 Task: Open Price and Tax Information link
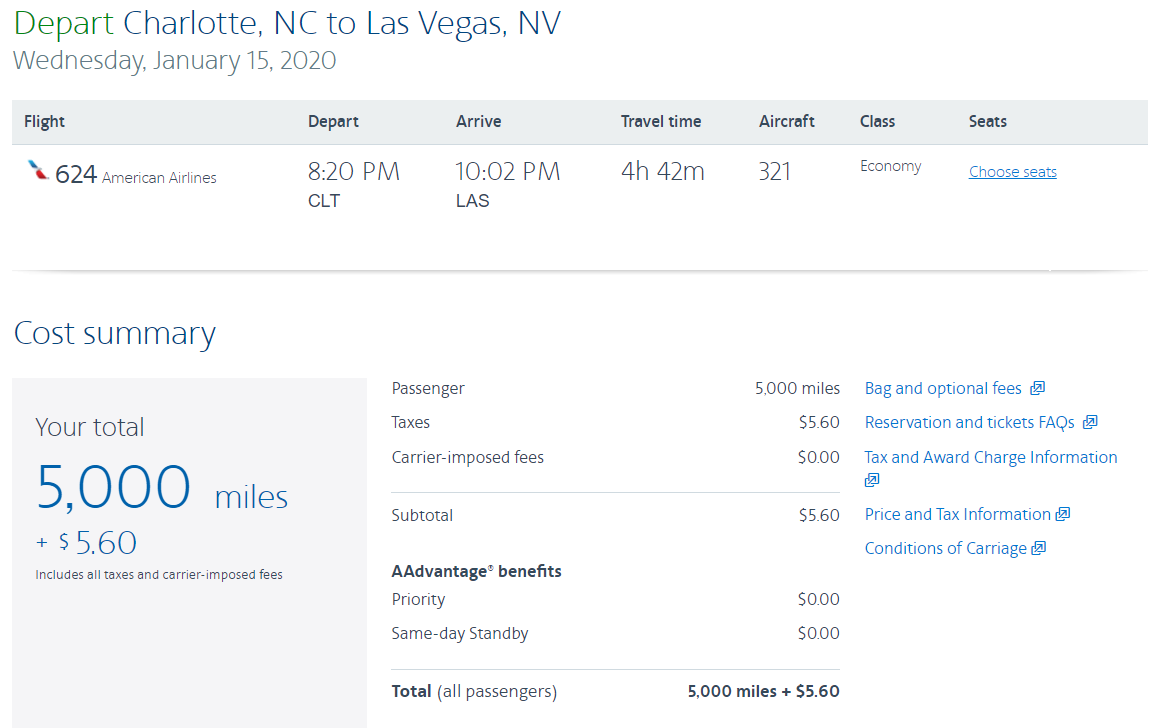tap(957, 515)
